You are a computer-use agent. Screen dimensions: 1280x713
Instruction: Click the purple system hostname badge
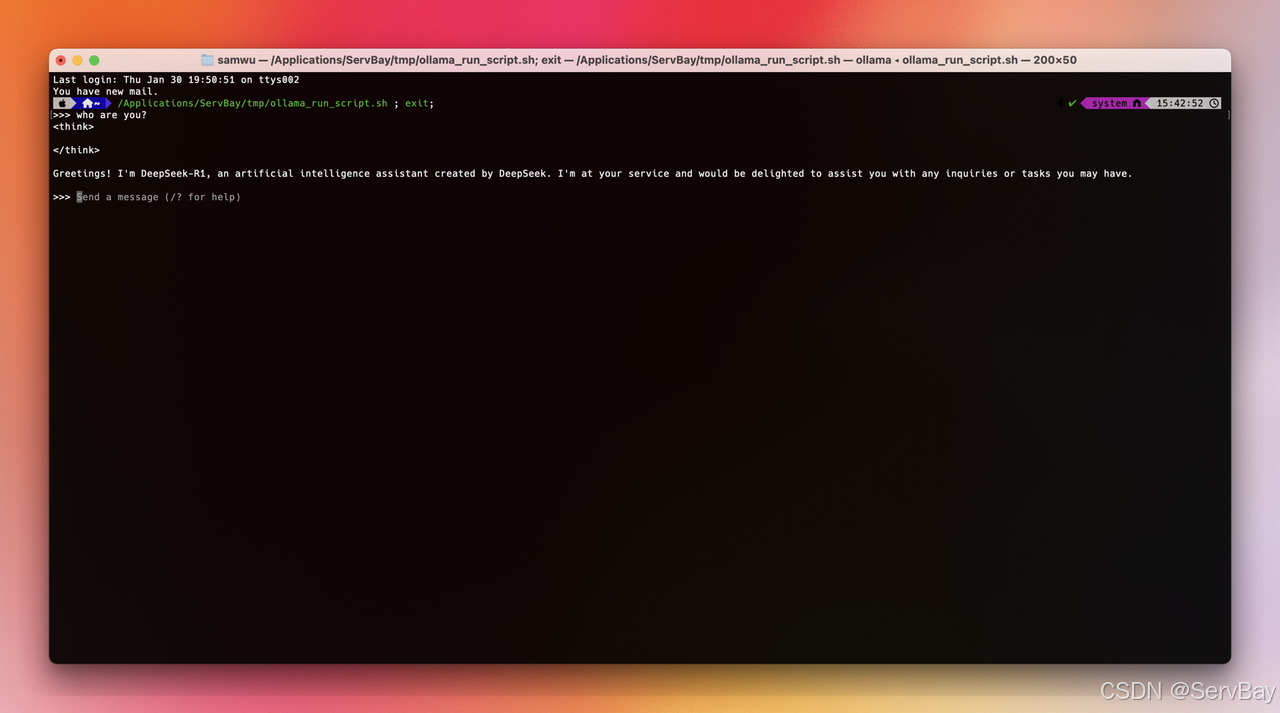1112,103
